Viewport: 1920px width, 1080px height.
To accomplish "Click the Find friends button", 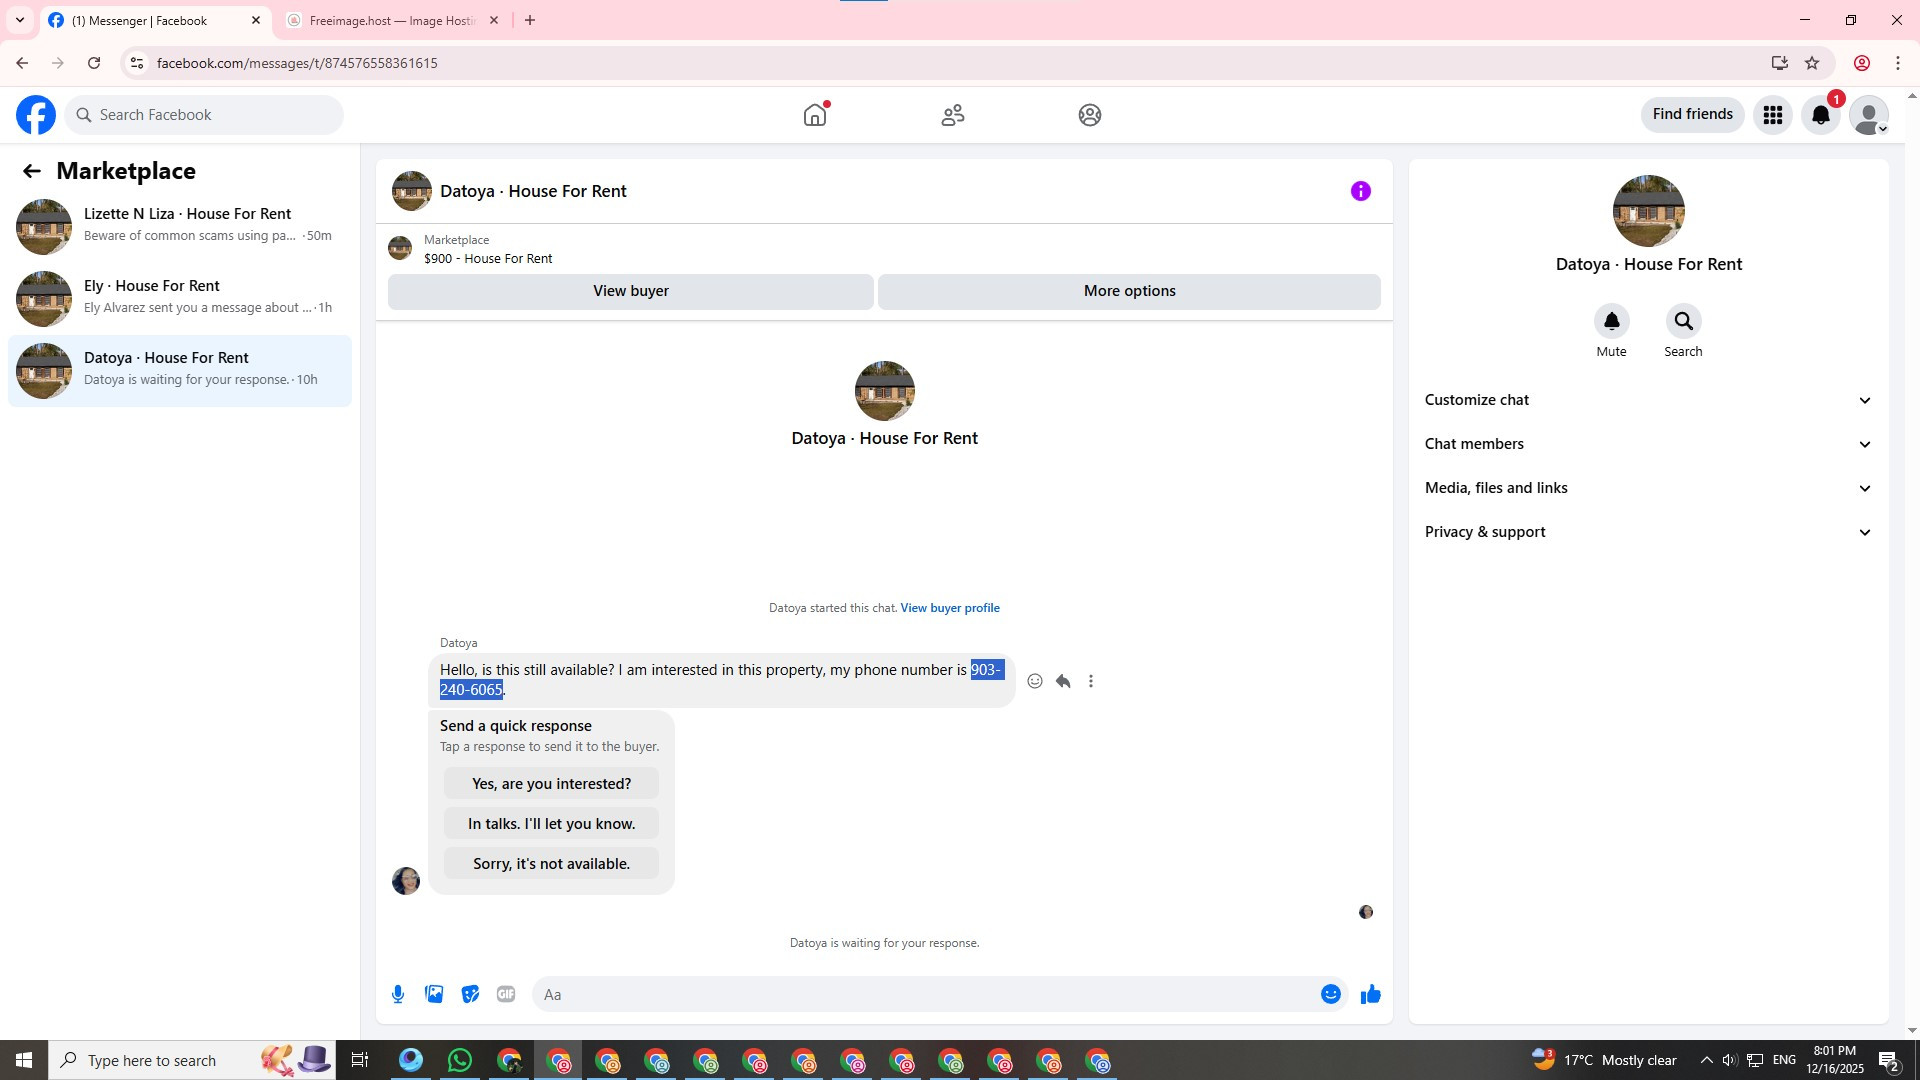I will coord(1692,115).
